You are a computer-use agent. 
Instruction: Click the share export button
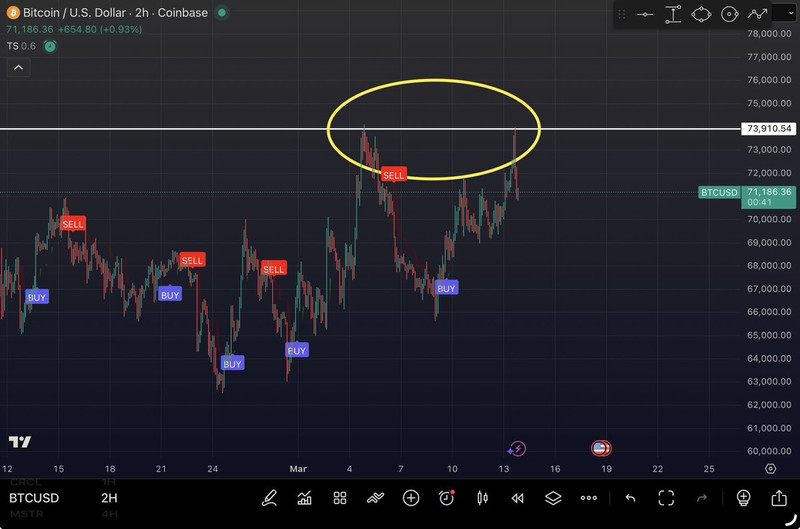(x=779, y=498)
